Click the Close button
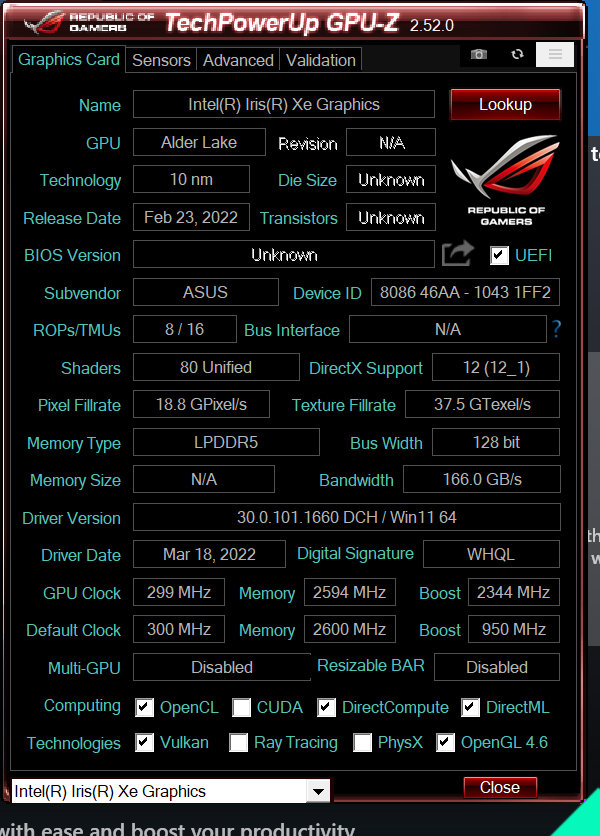This screenshot has width=600, height=836. [500, 787]
